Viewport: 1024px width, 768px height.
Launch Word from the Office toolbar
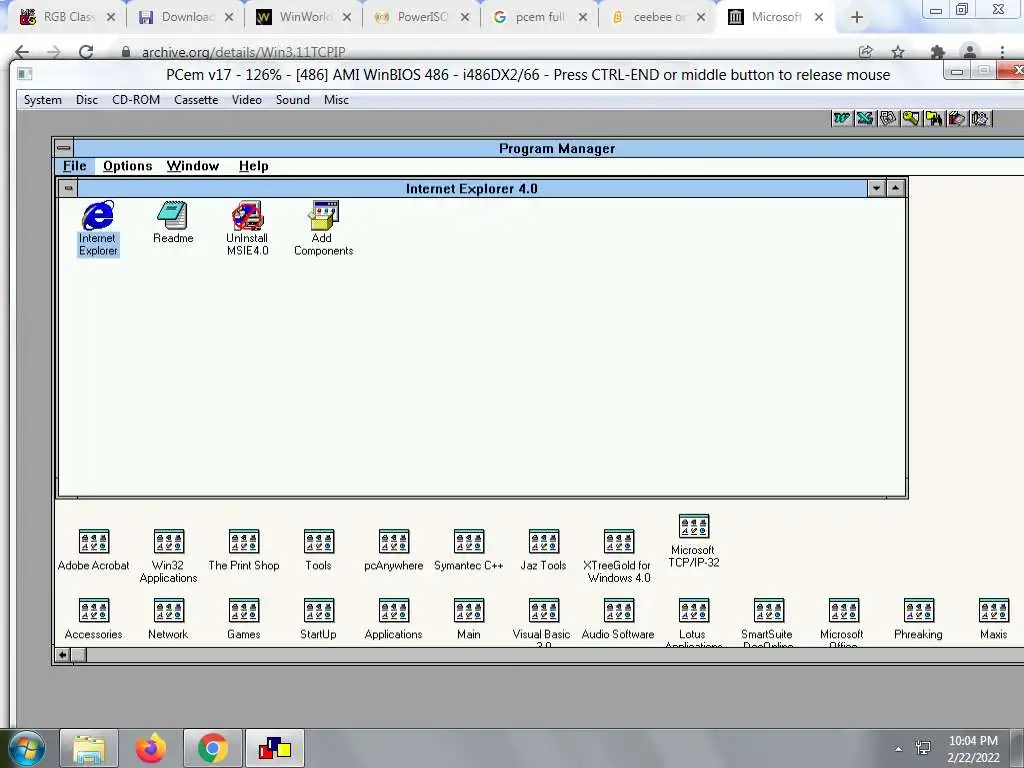842,118
